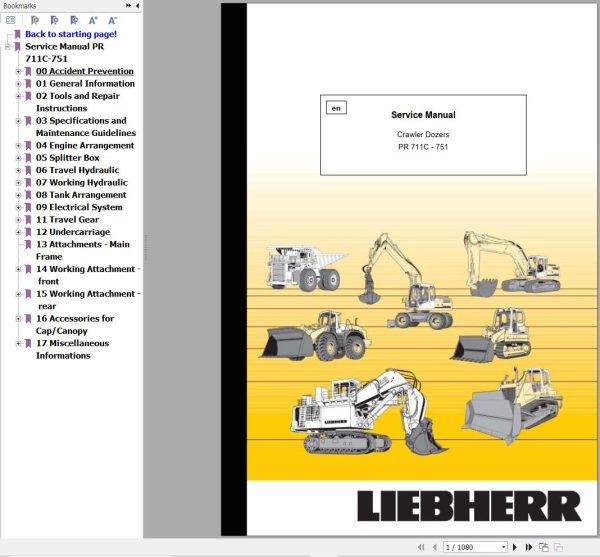The image size is (600, 557).
Task: Decrease bookmark text size with A- icon
Action: tap(112, 20)
